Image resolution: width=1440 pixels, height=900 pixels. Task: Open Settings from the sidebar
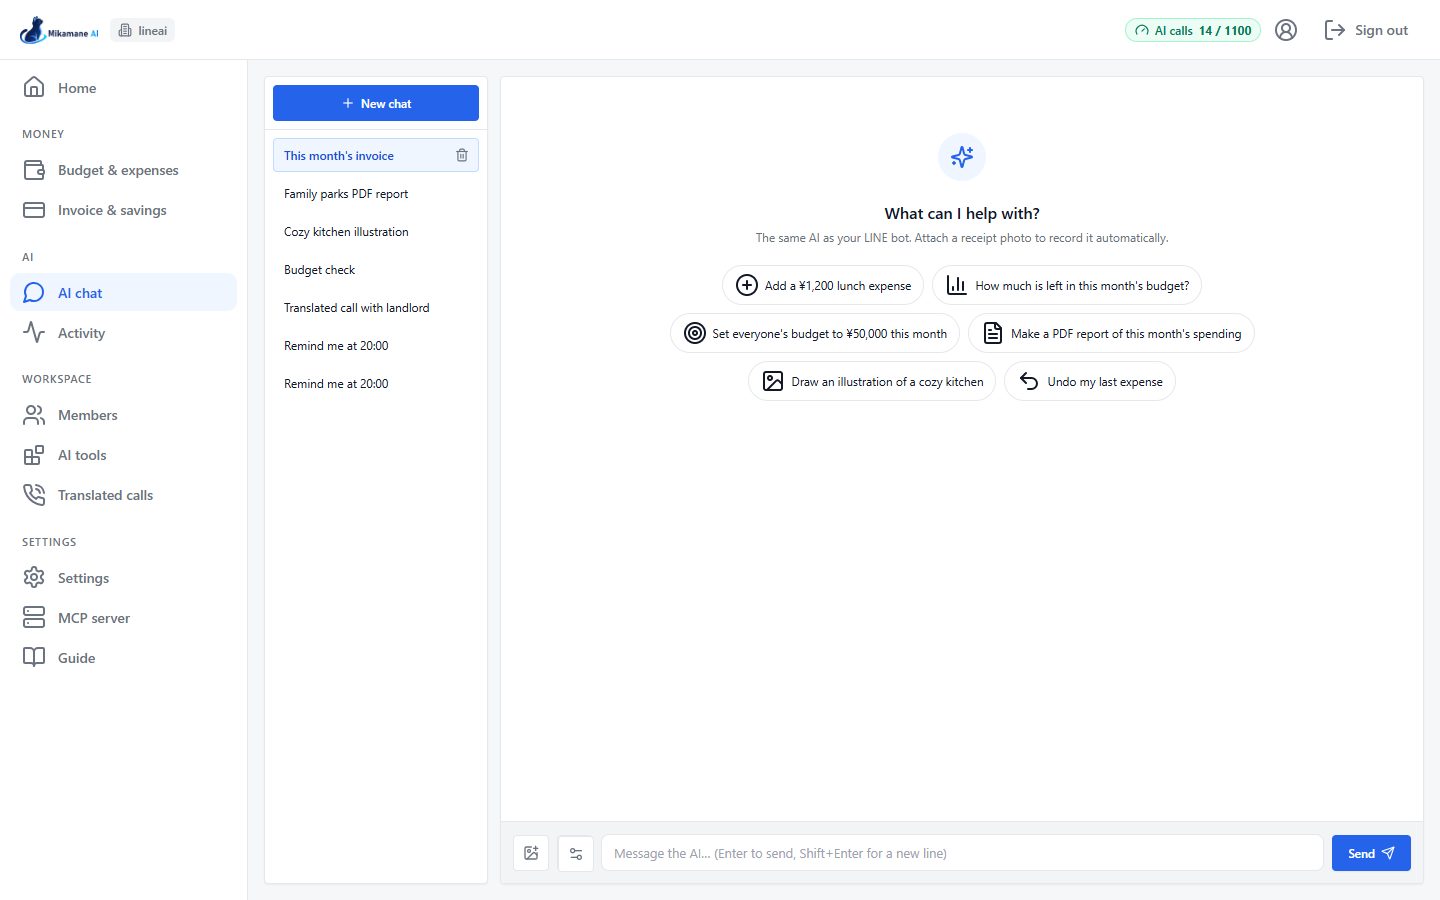click(124, 578)
